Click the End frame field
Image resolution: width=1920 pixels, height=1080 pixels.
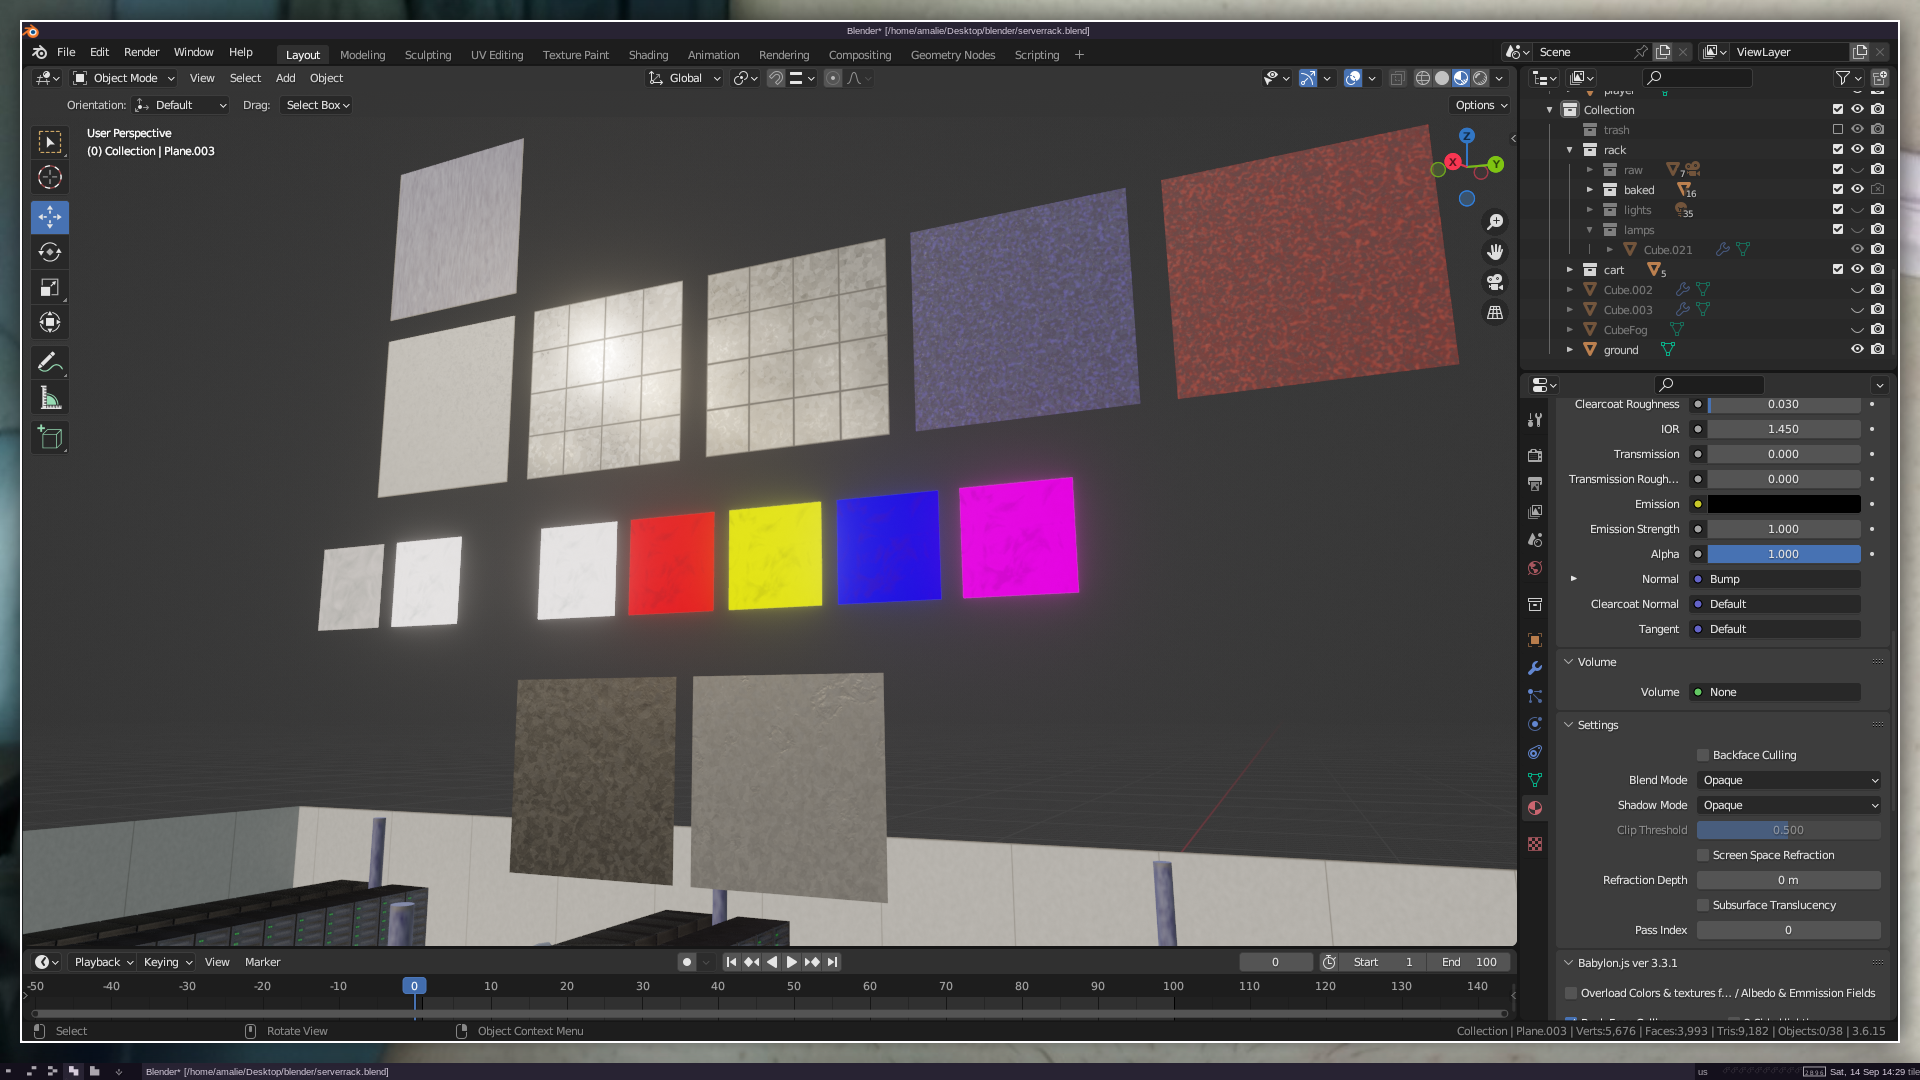1469,962
